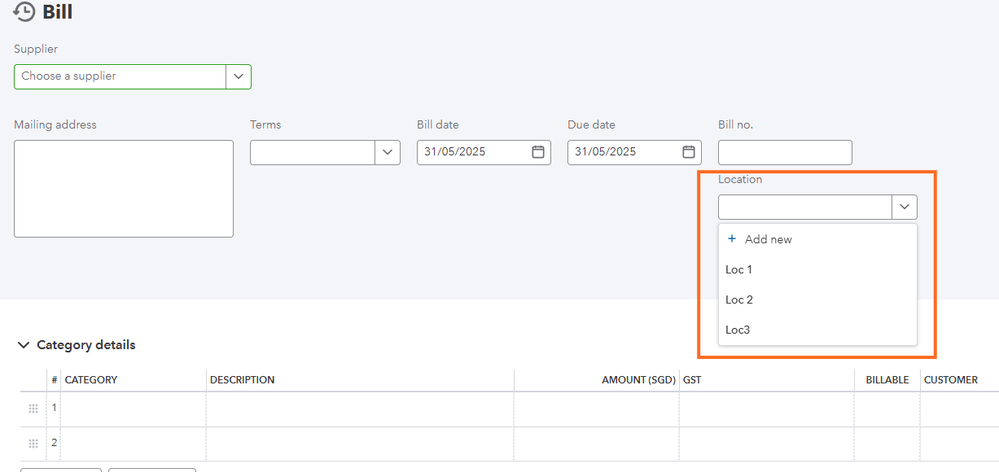The image size is (999, 472).
Task: Click the Choose a supplier field
Action: click(x=120, y=76)
